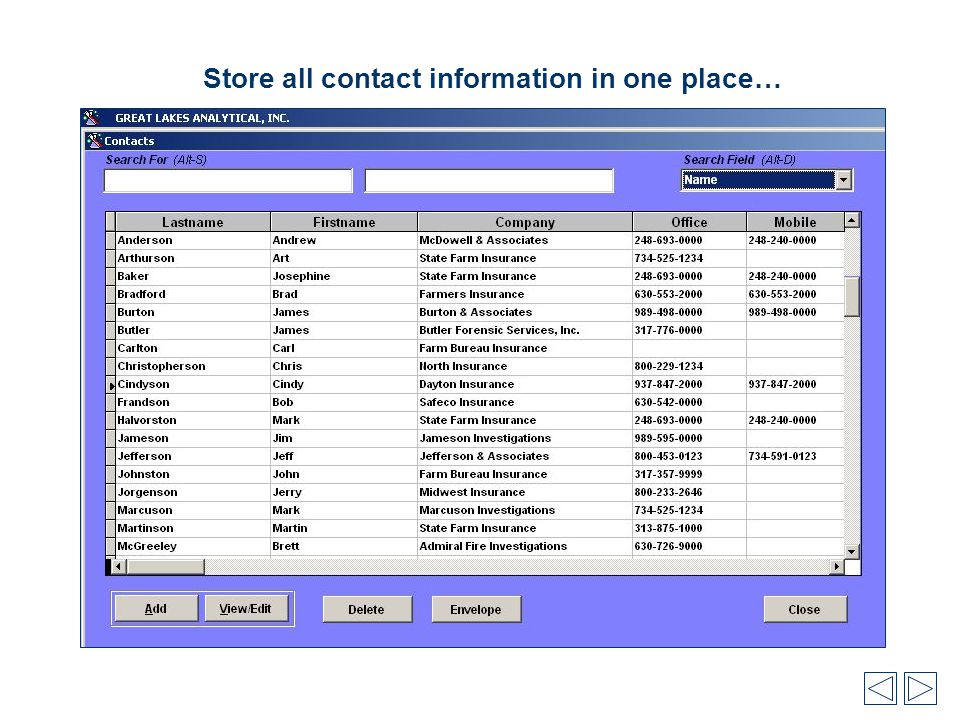
Task: Click the McDowell & Associates company cell
Action: [525, 240]
